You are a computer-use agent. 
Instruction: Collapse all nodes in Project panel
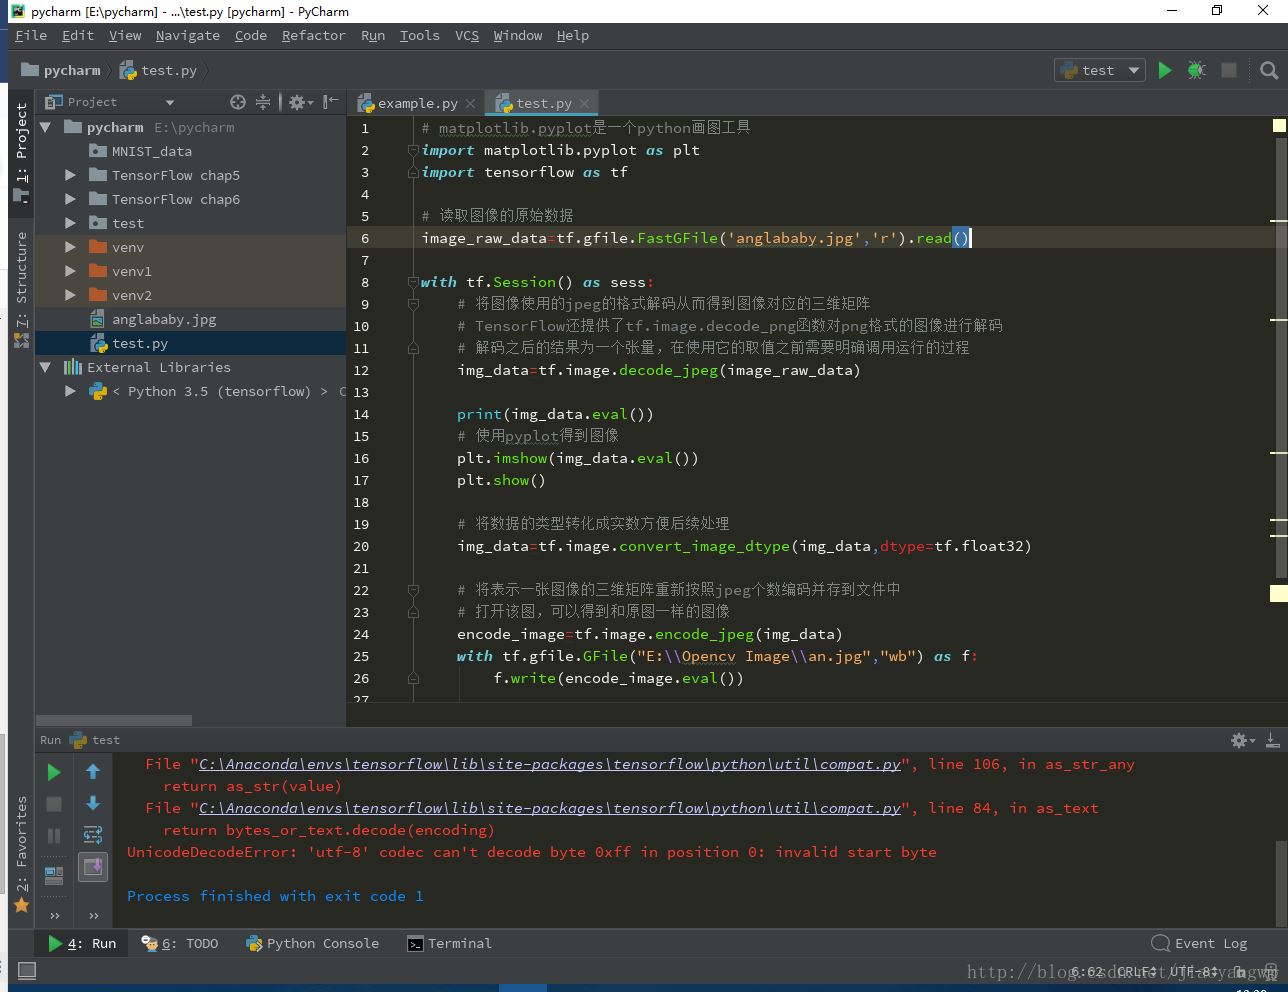point(263,102)
